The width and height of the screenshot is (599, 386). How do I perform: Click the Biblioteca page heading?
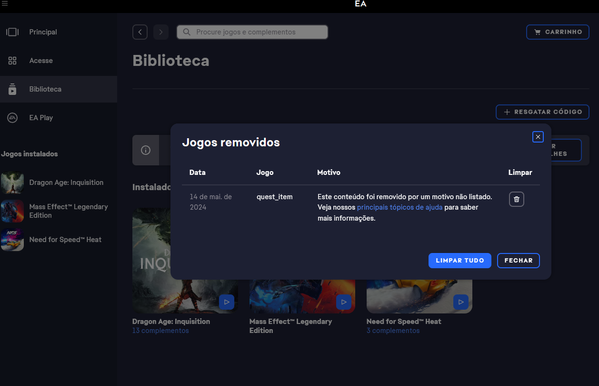(x=171, y=60)
